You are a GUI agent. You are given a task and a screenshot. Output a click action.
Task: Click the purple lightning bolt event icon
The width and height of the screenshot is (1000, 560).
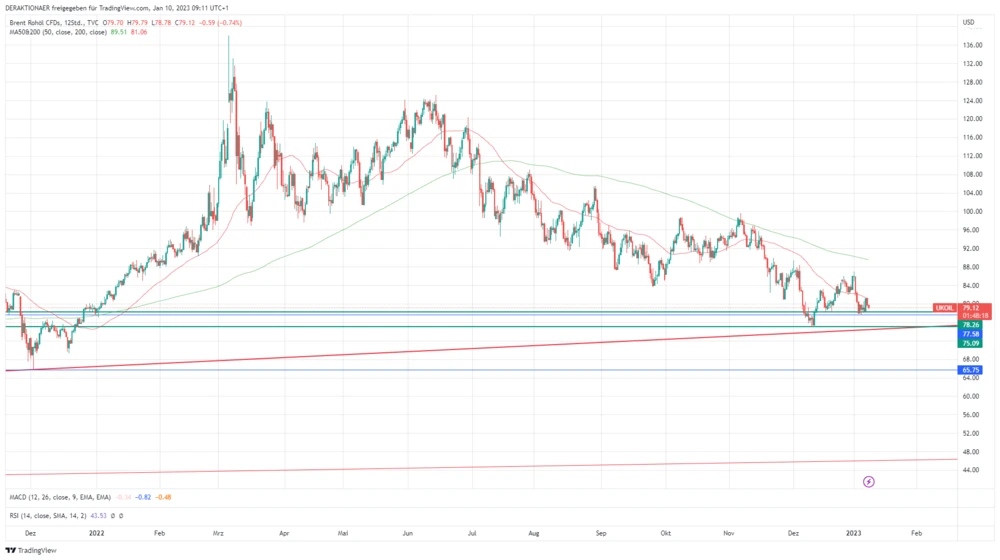coord(869,482)
